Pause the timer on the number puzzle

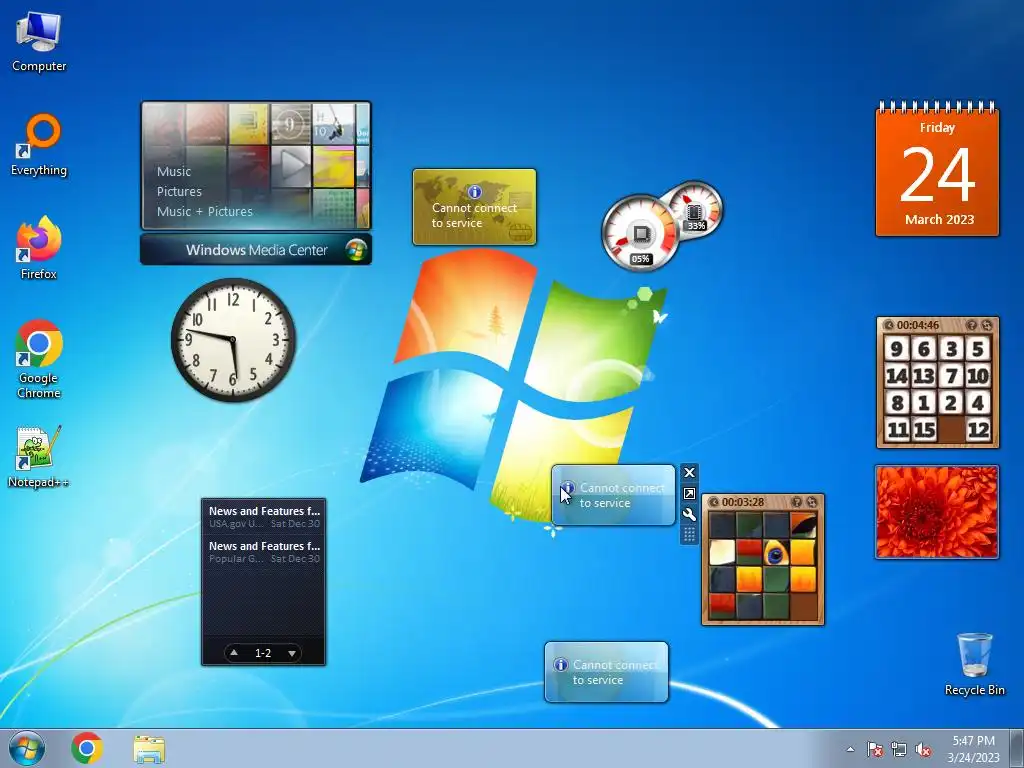pyautogui.click(x=889, y=325)
